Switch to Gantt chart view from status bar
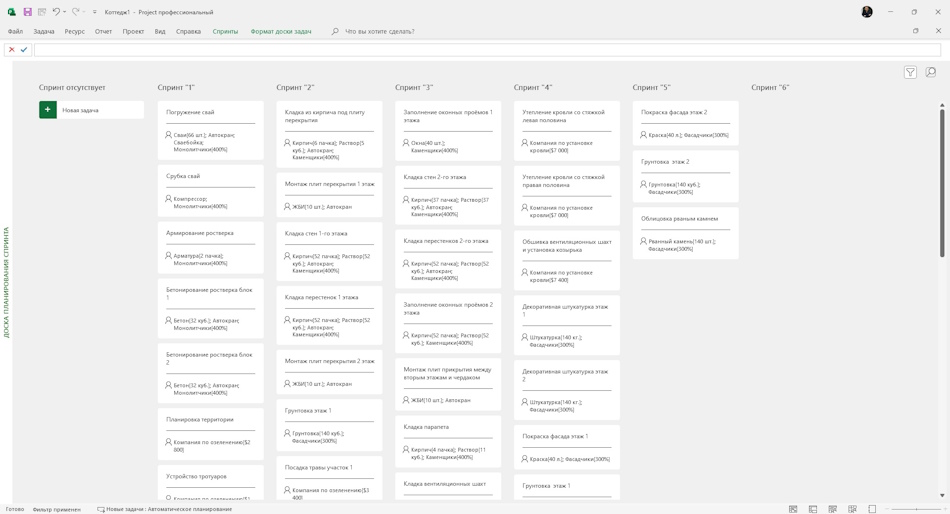The height and width of the screenshot is (514, 950). (793, 509)
